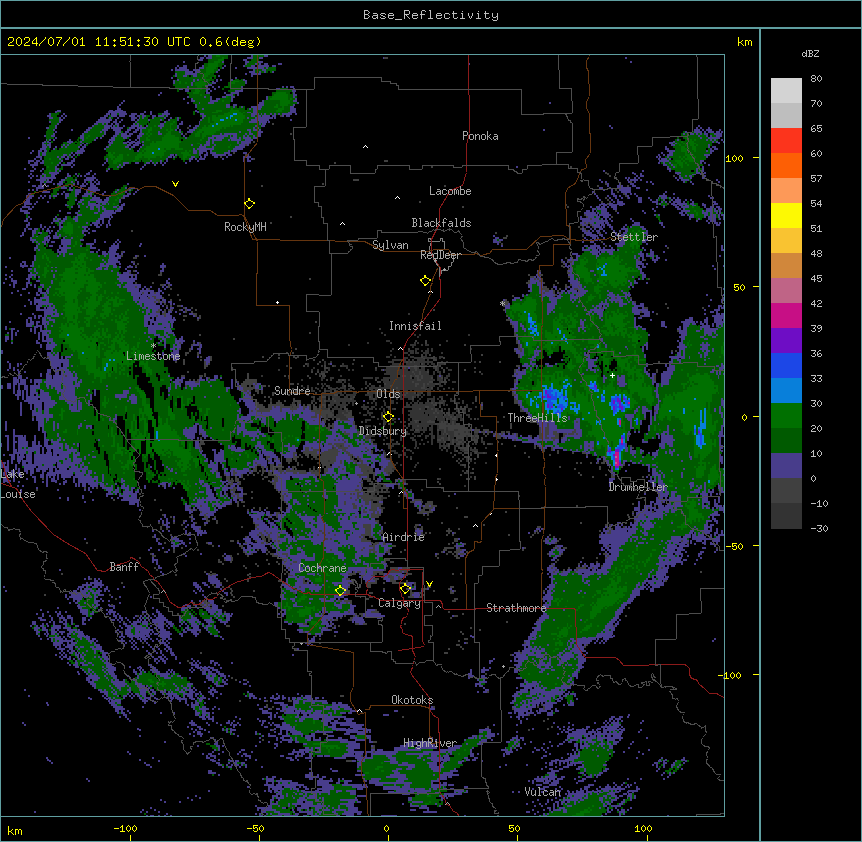Click the -50 tick on the bottom km axis
This screenshot has height=842, width=862.
click(255, 828)
